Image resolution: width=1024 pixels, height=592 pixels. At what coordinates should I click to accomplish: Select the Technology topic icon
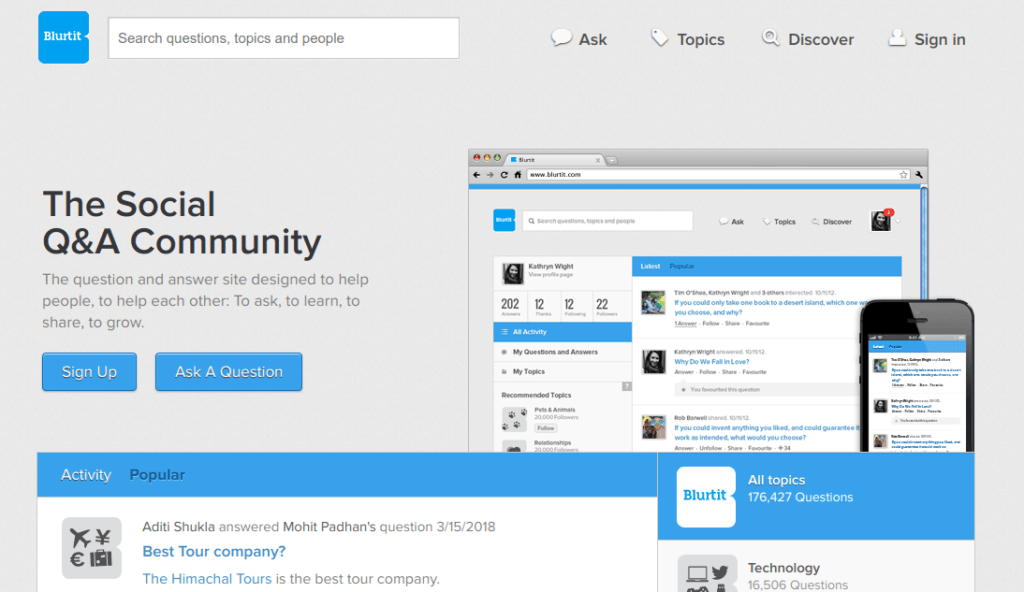pyautogui.click(x=705, y=573)
